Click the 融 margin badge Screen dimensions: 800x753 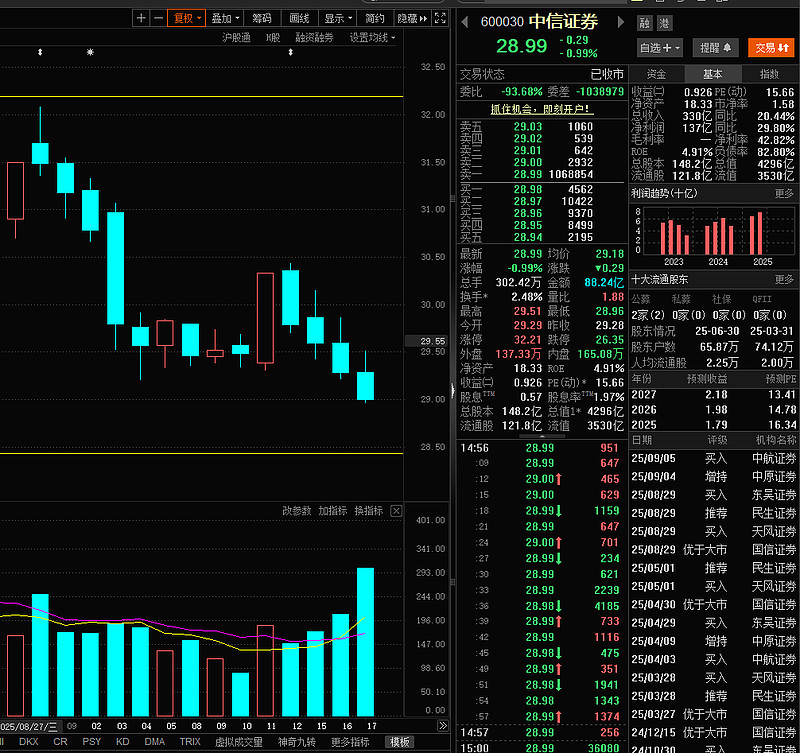point(644,23)
